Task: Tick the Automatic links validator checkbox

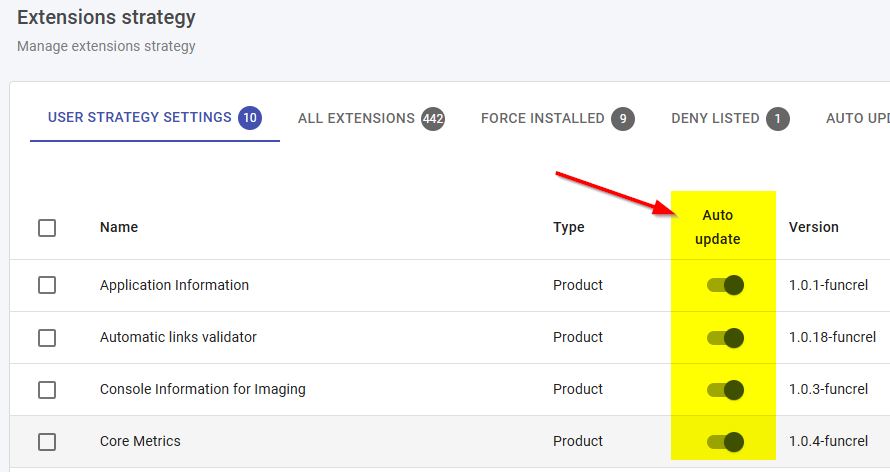Action: point(47,337)
